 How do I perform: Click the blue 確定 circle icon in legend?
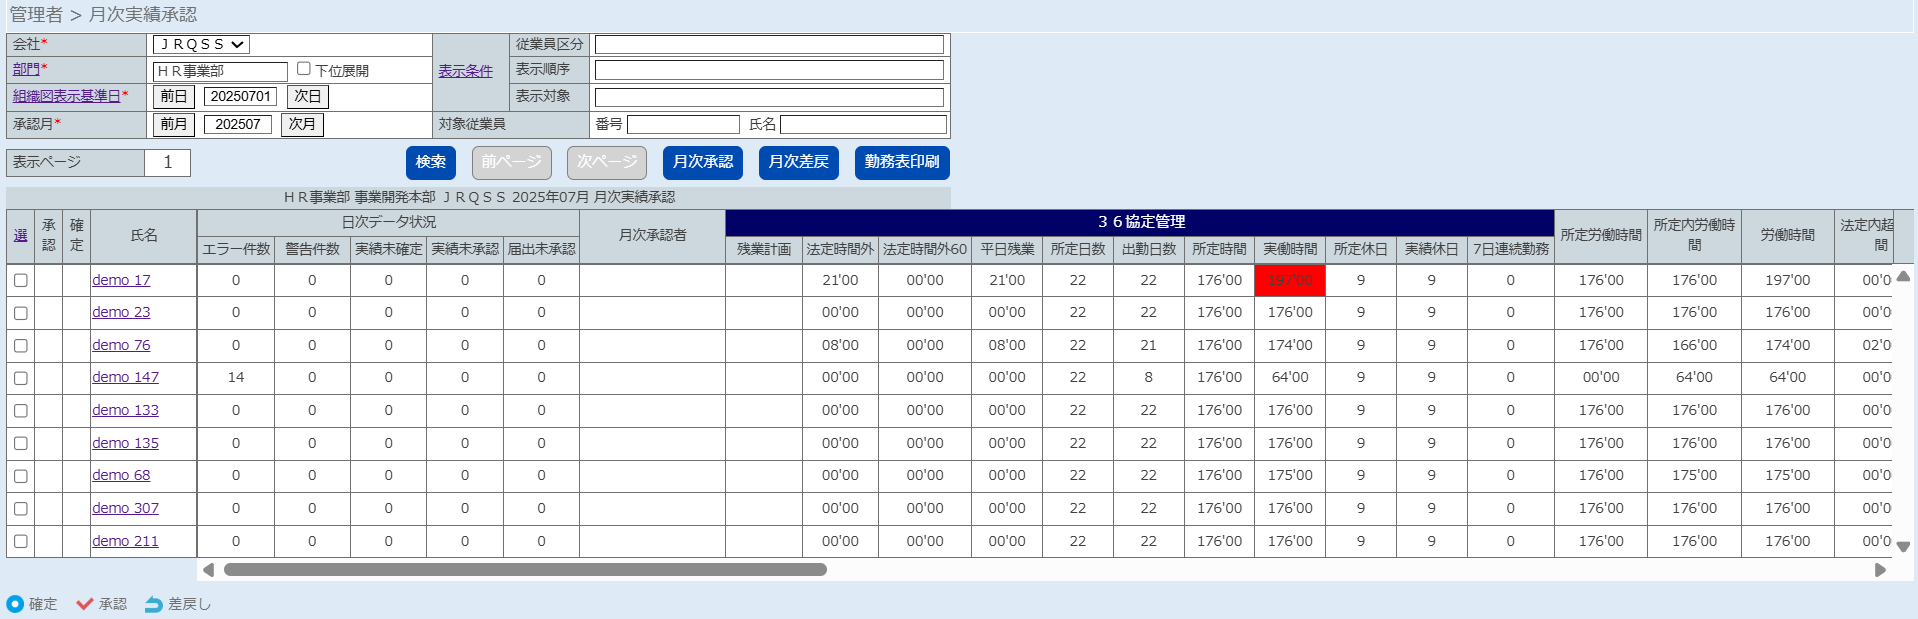(15, 604)
